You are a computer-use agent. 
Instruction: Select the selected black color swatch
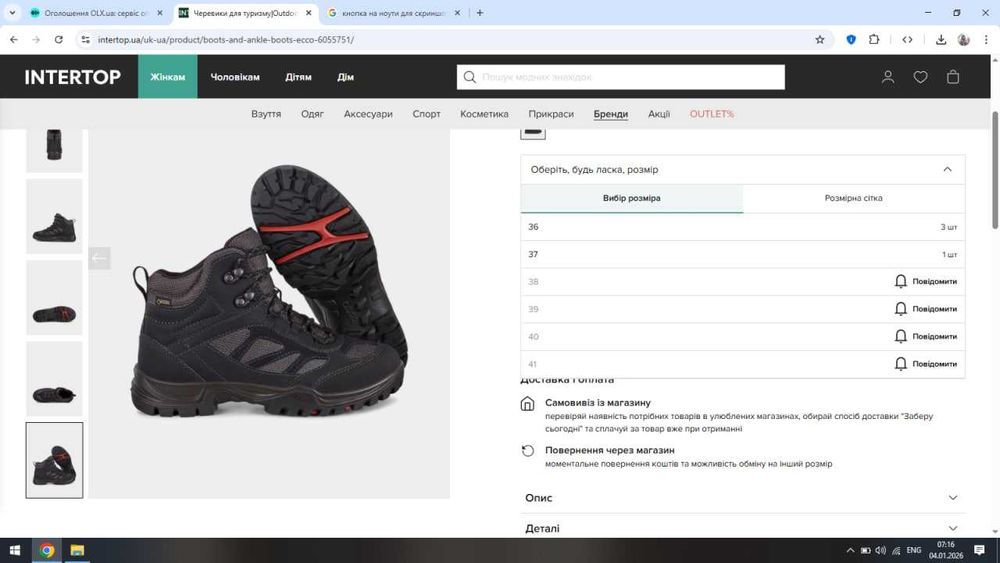point(533,132)
